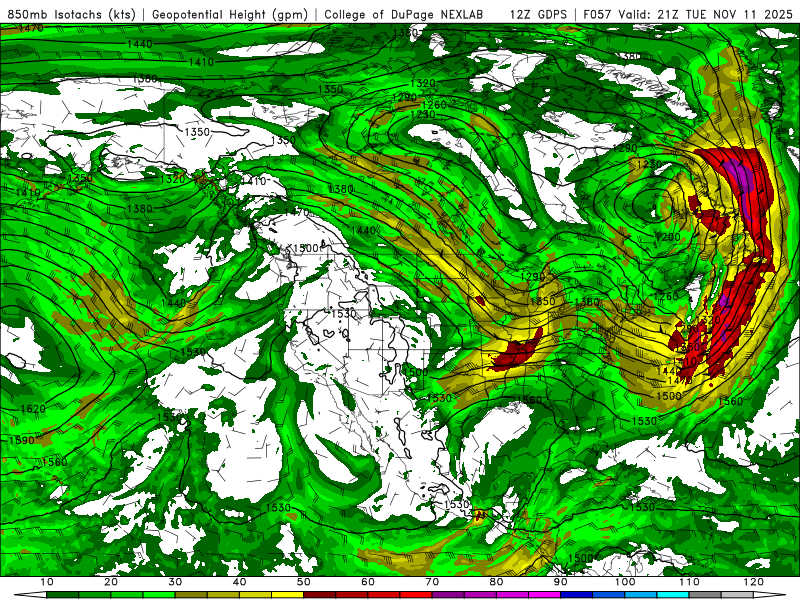Click the 50 kt value on the color scale

[x=304, y=582]
